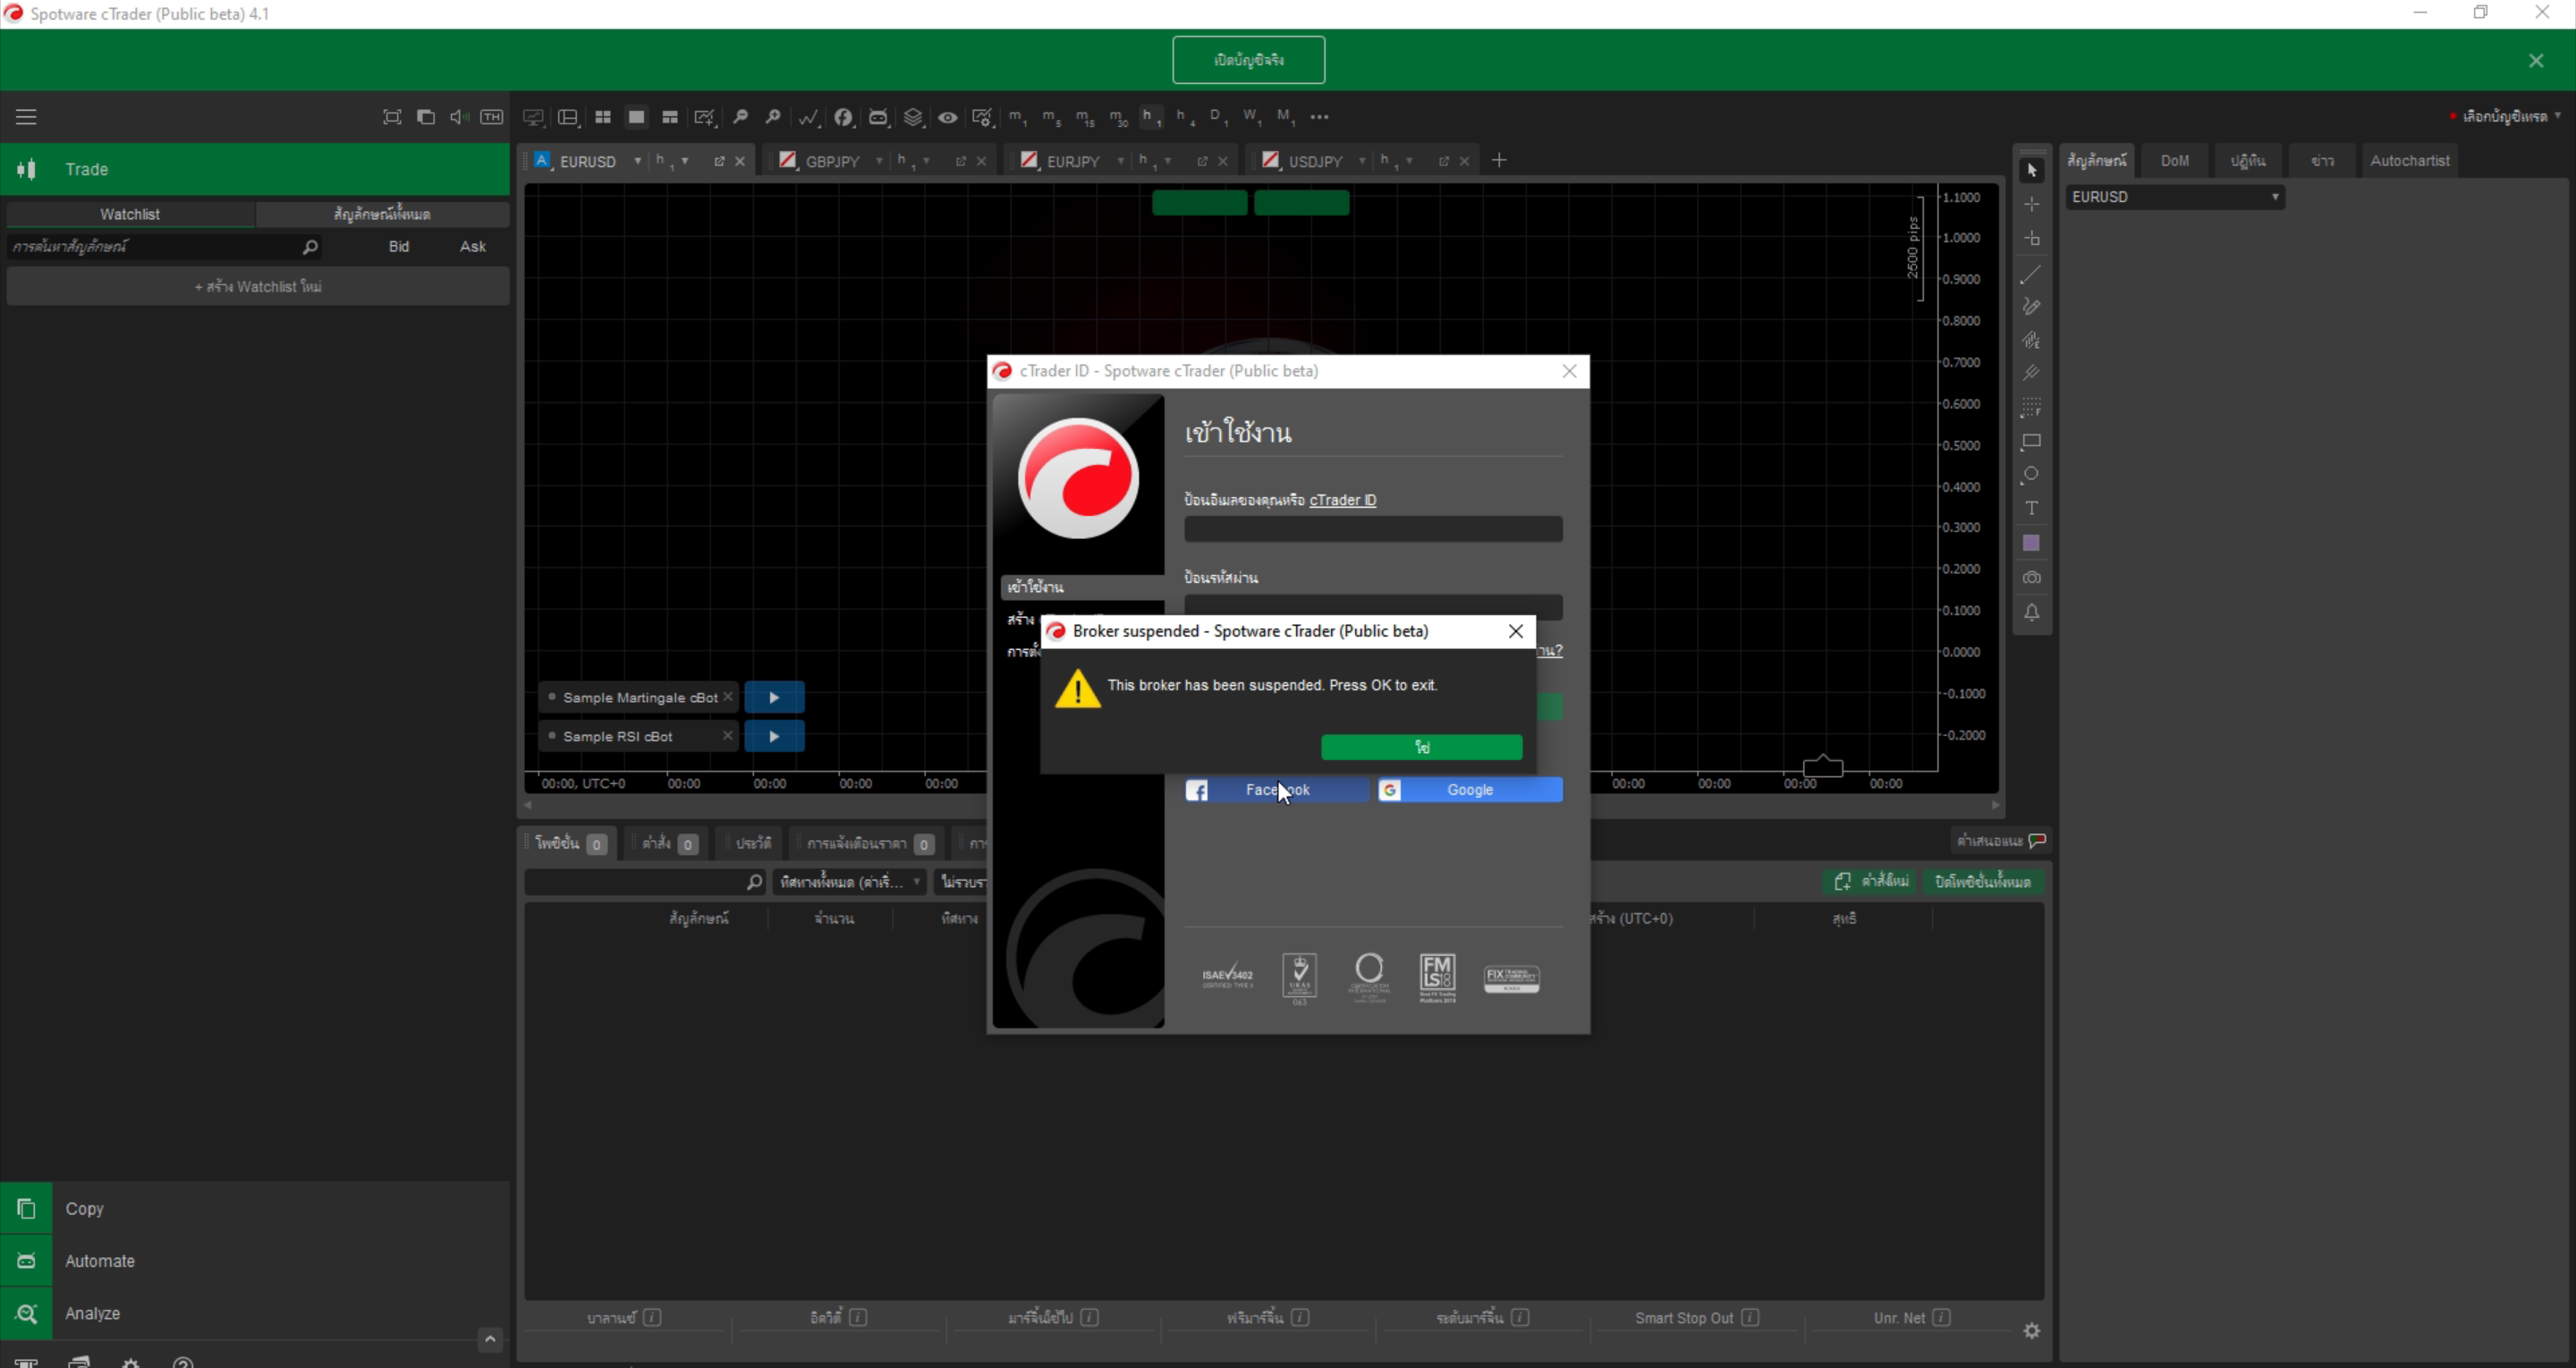Select the rectangle shape tool

pos(2031,441)
